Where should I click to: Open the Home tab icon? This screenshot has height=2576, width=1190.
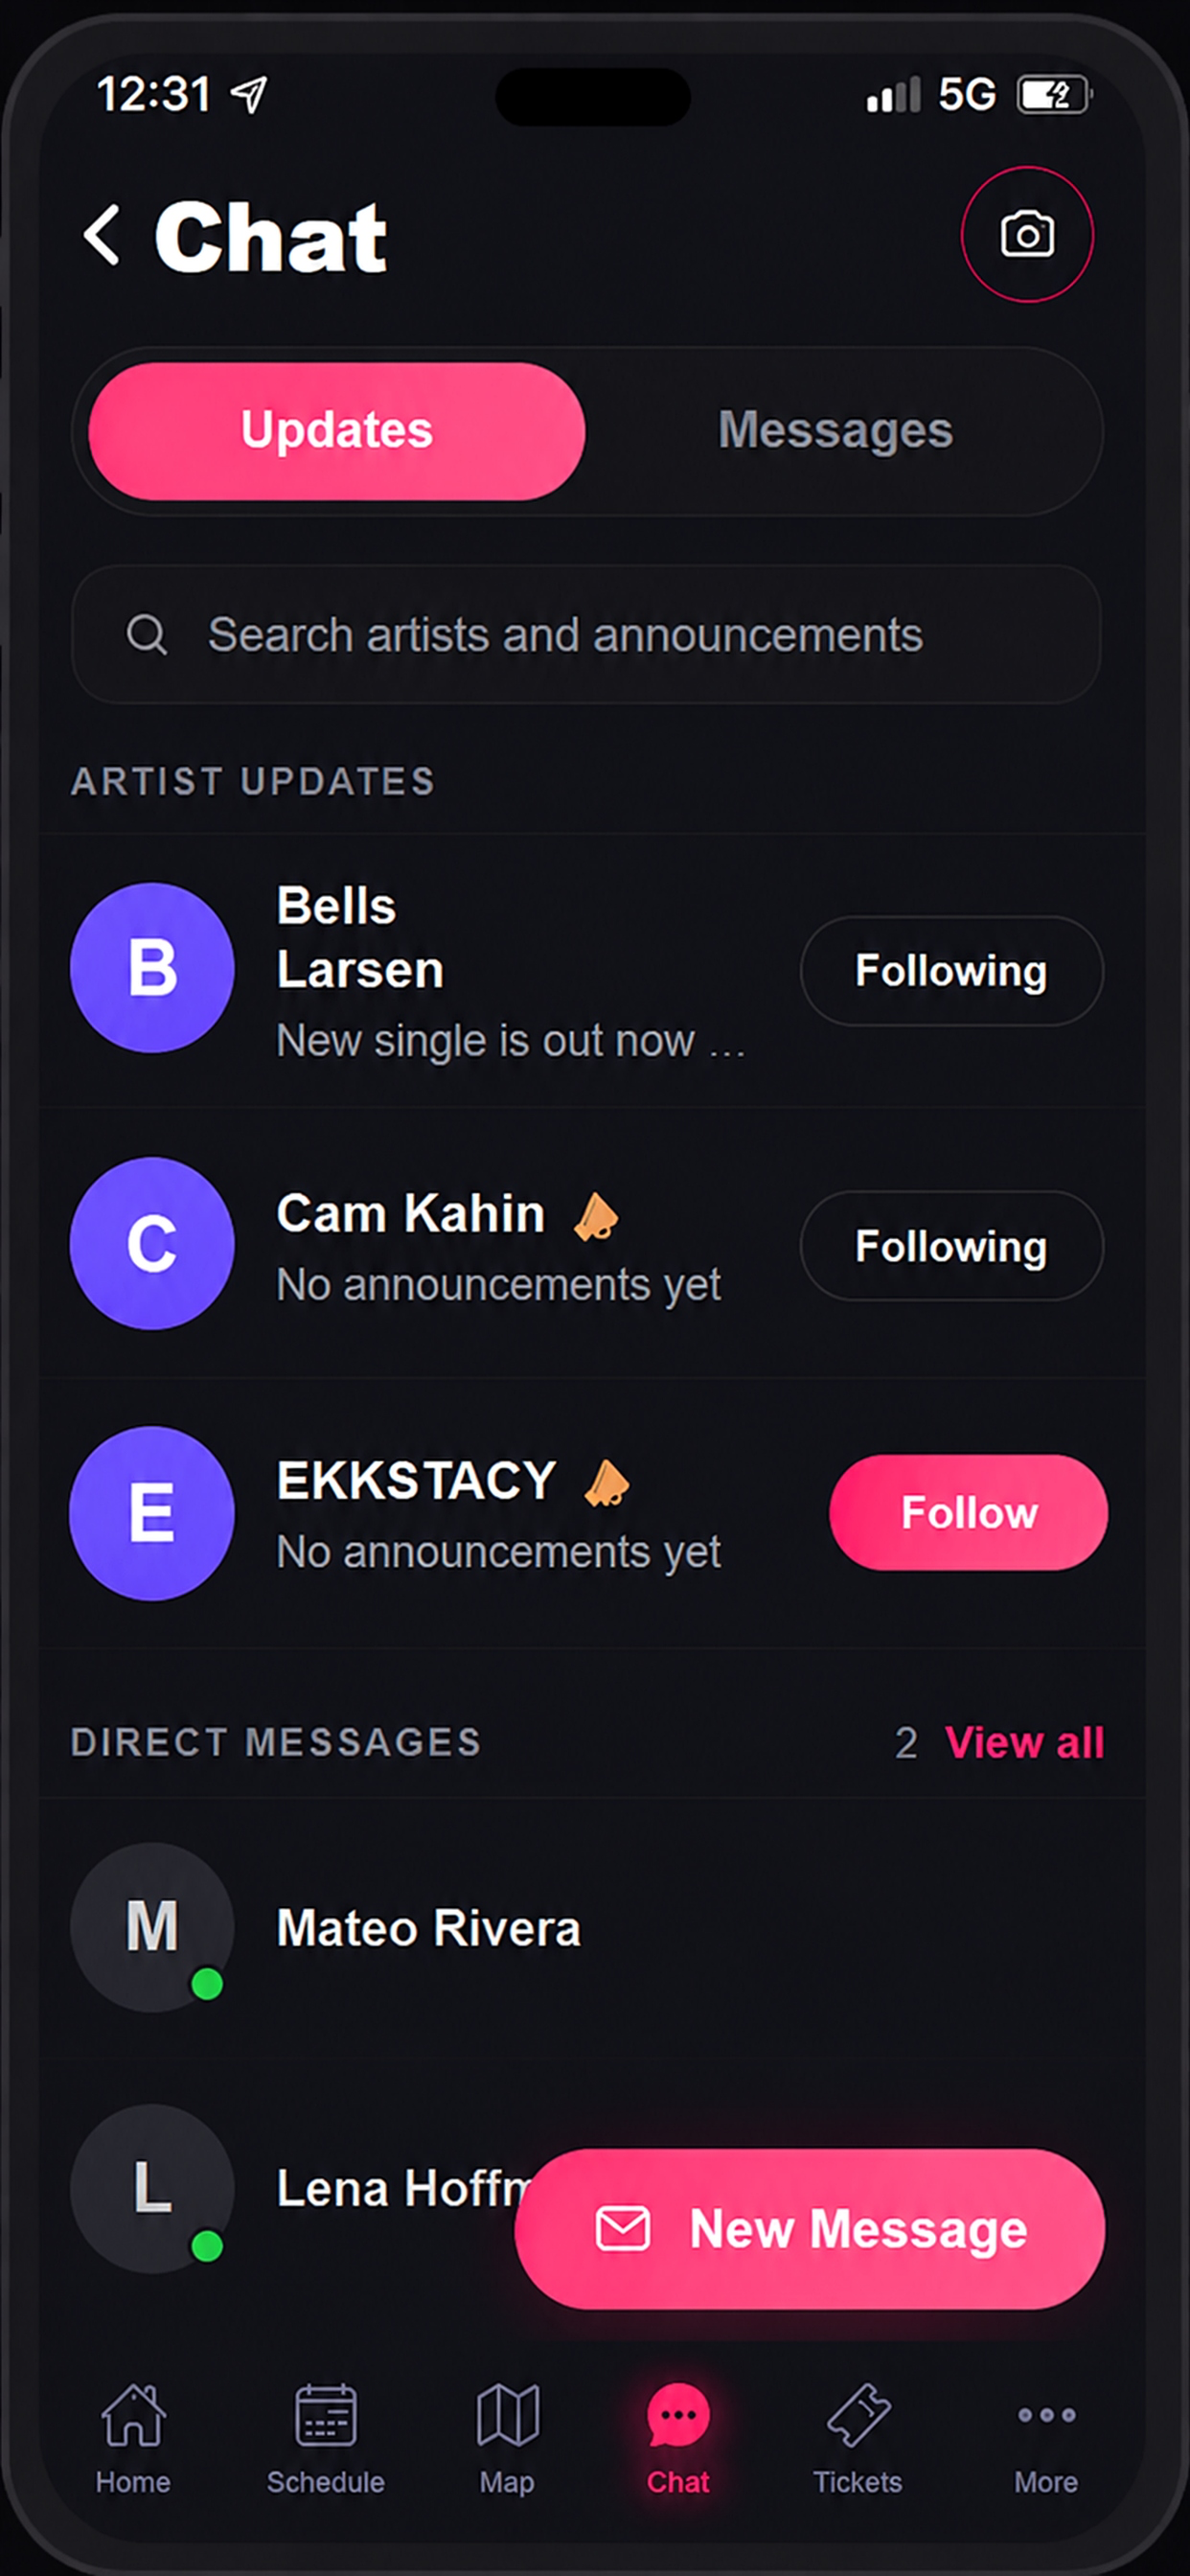(x=133, y=2414)
